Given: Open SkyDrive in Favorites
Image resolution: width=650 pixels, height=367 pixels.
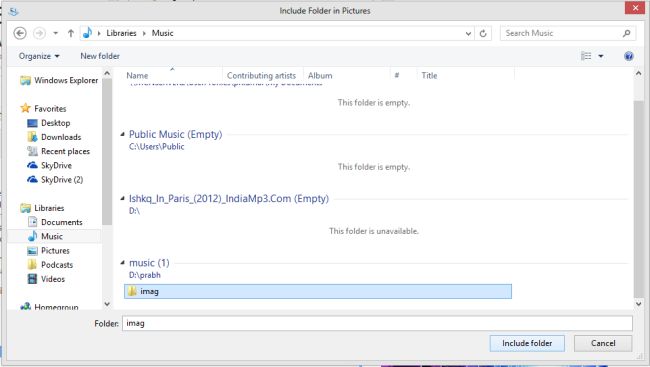Looking at the screenshot, I should [x=56, y=165].
